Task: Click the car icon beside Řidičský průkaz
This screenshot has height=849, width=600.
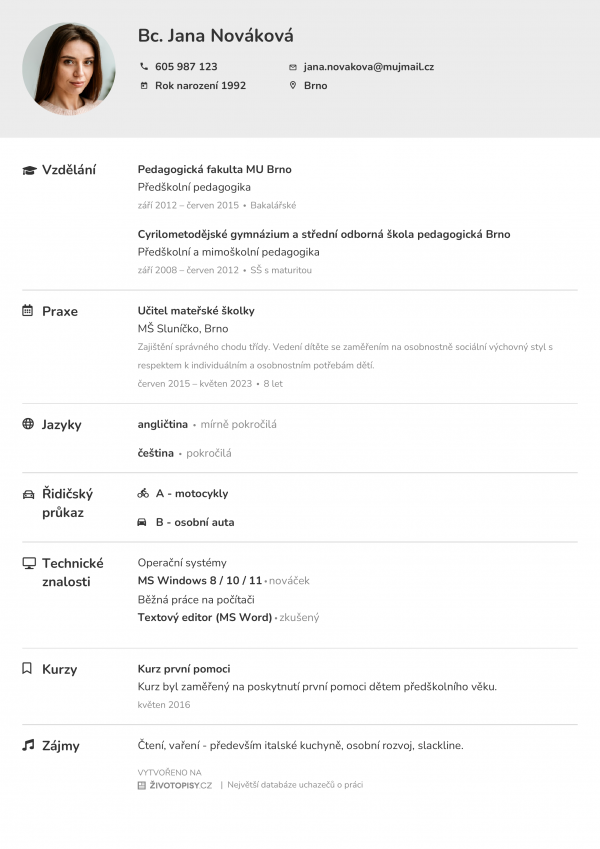Action: (x=28, y=494)
